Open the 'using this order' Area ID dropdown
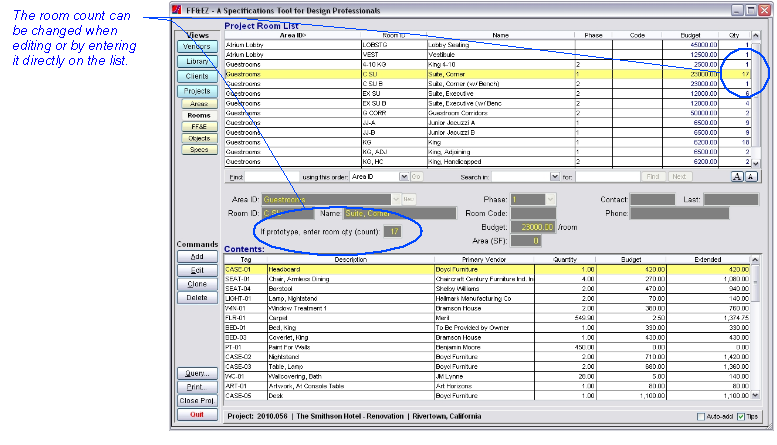This screenshot has height=445, width=777. 404,177
